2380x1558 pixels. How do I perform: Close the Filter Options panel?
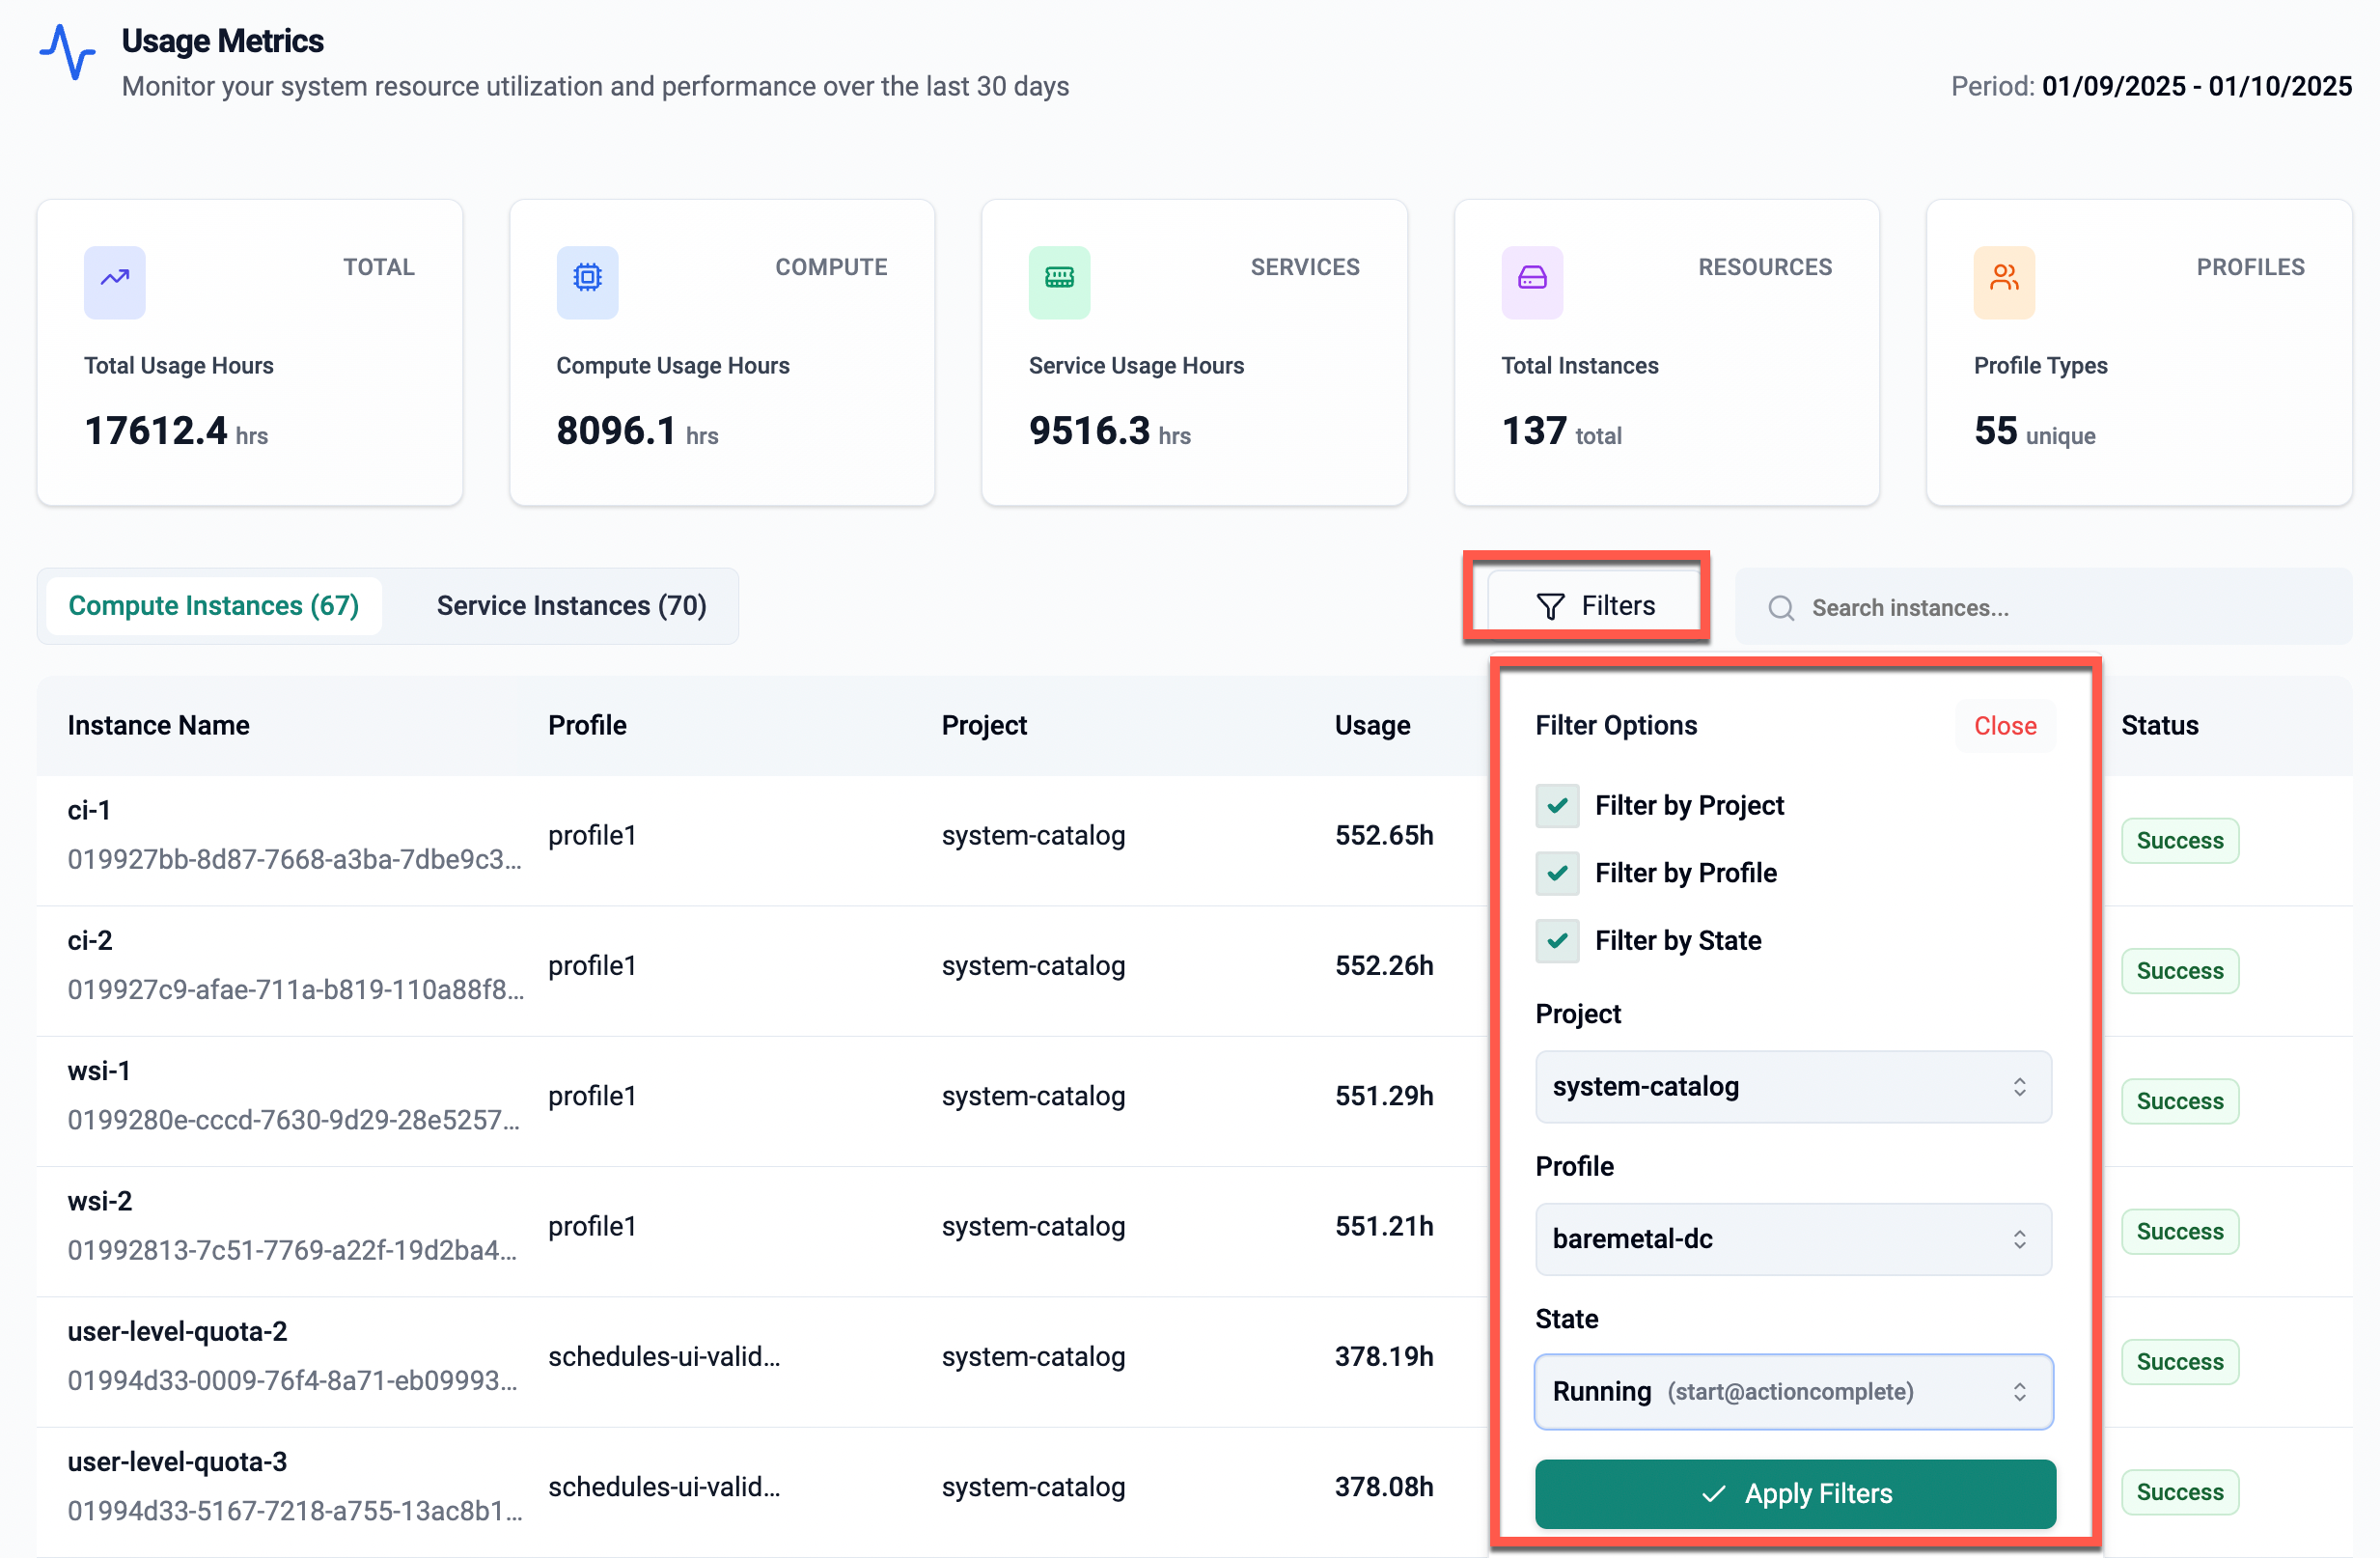(x=2004, y=726)
